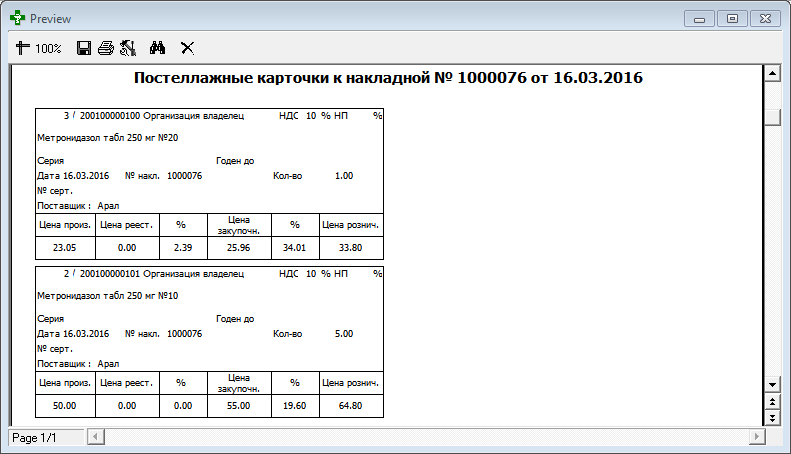The height and width of the screenshot is (454, 791).
Task: Close the Preview window
Action: [763, 18]
